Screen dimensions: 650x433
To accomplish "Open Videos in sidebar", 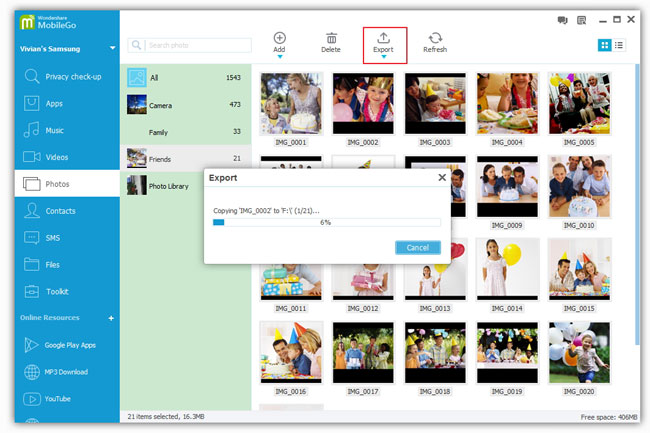I will coord(67,157).
